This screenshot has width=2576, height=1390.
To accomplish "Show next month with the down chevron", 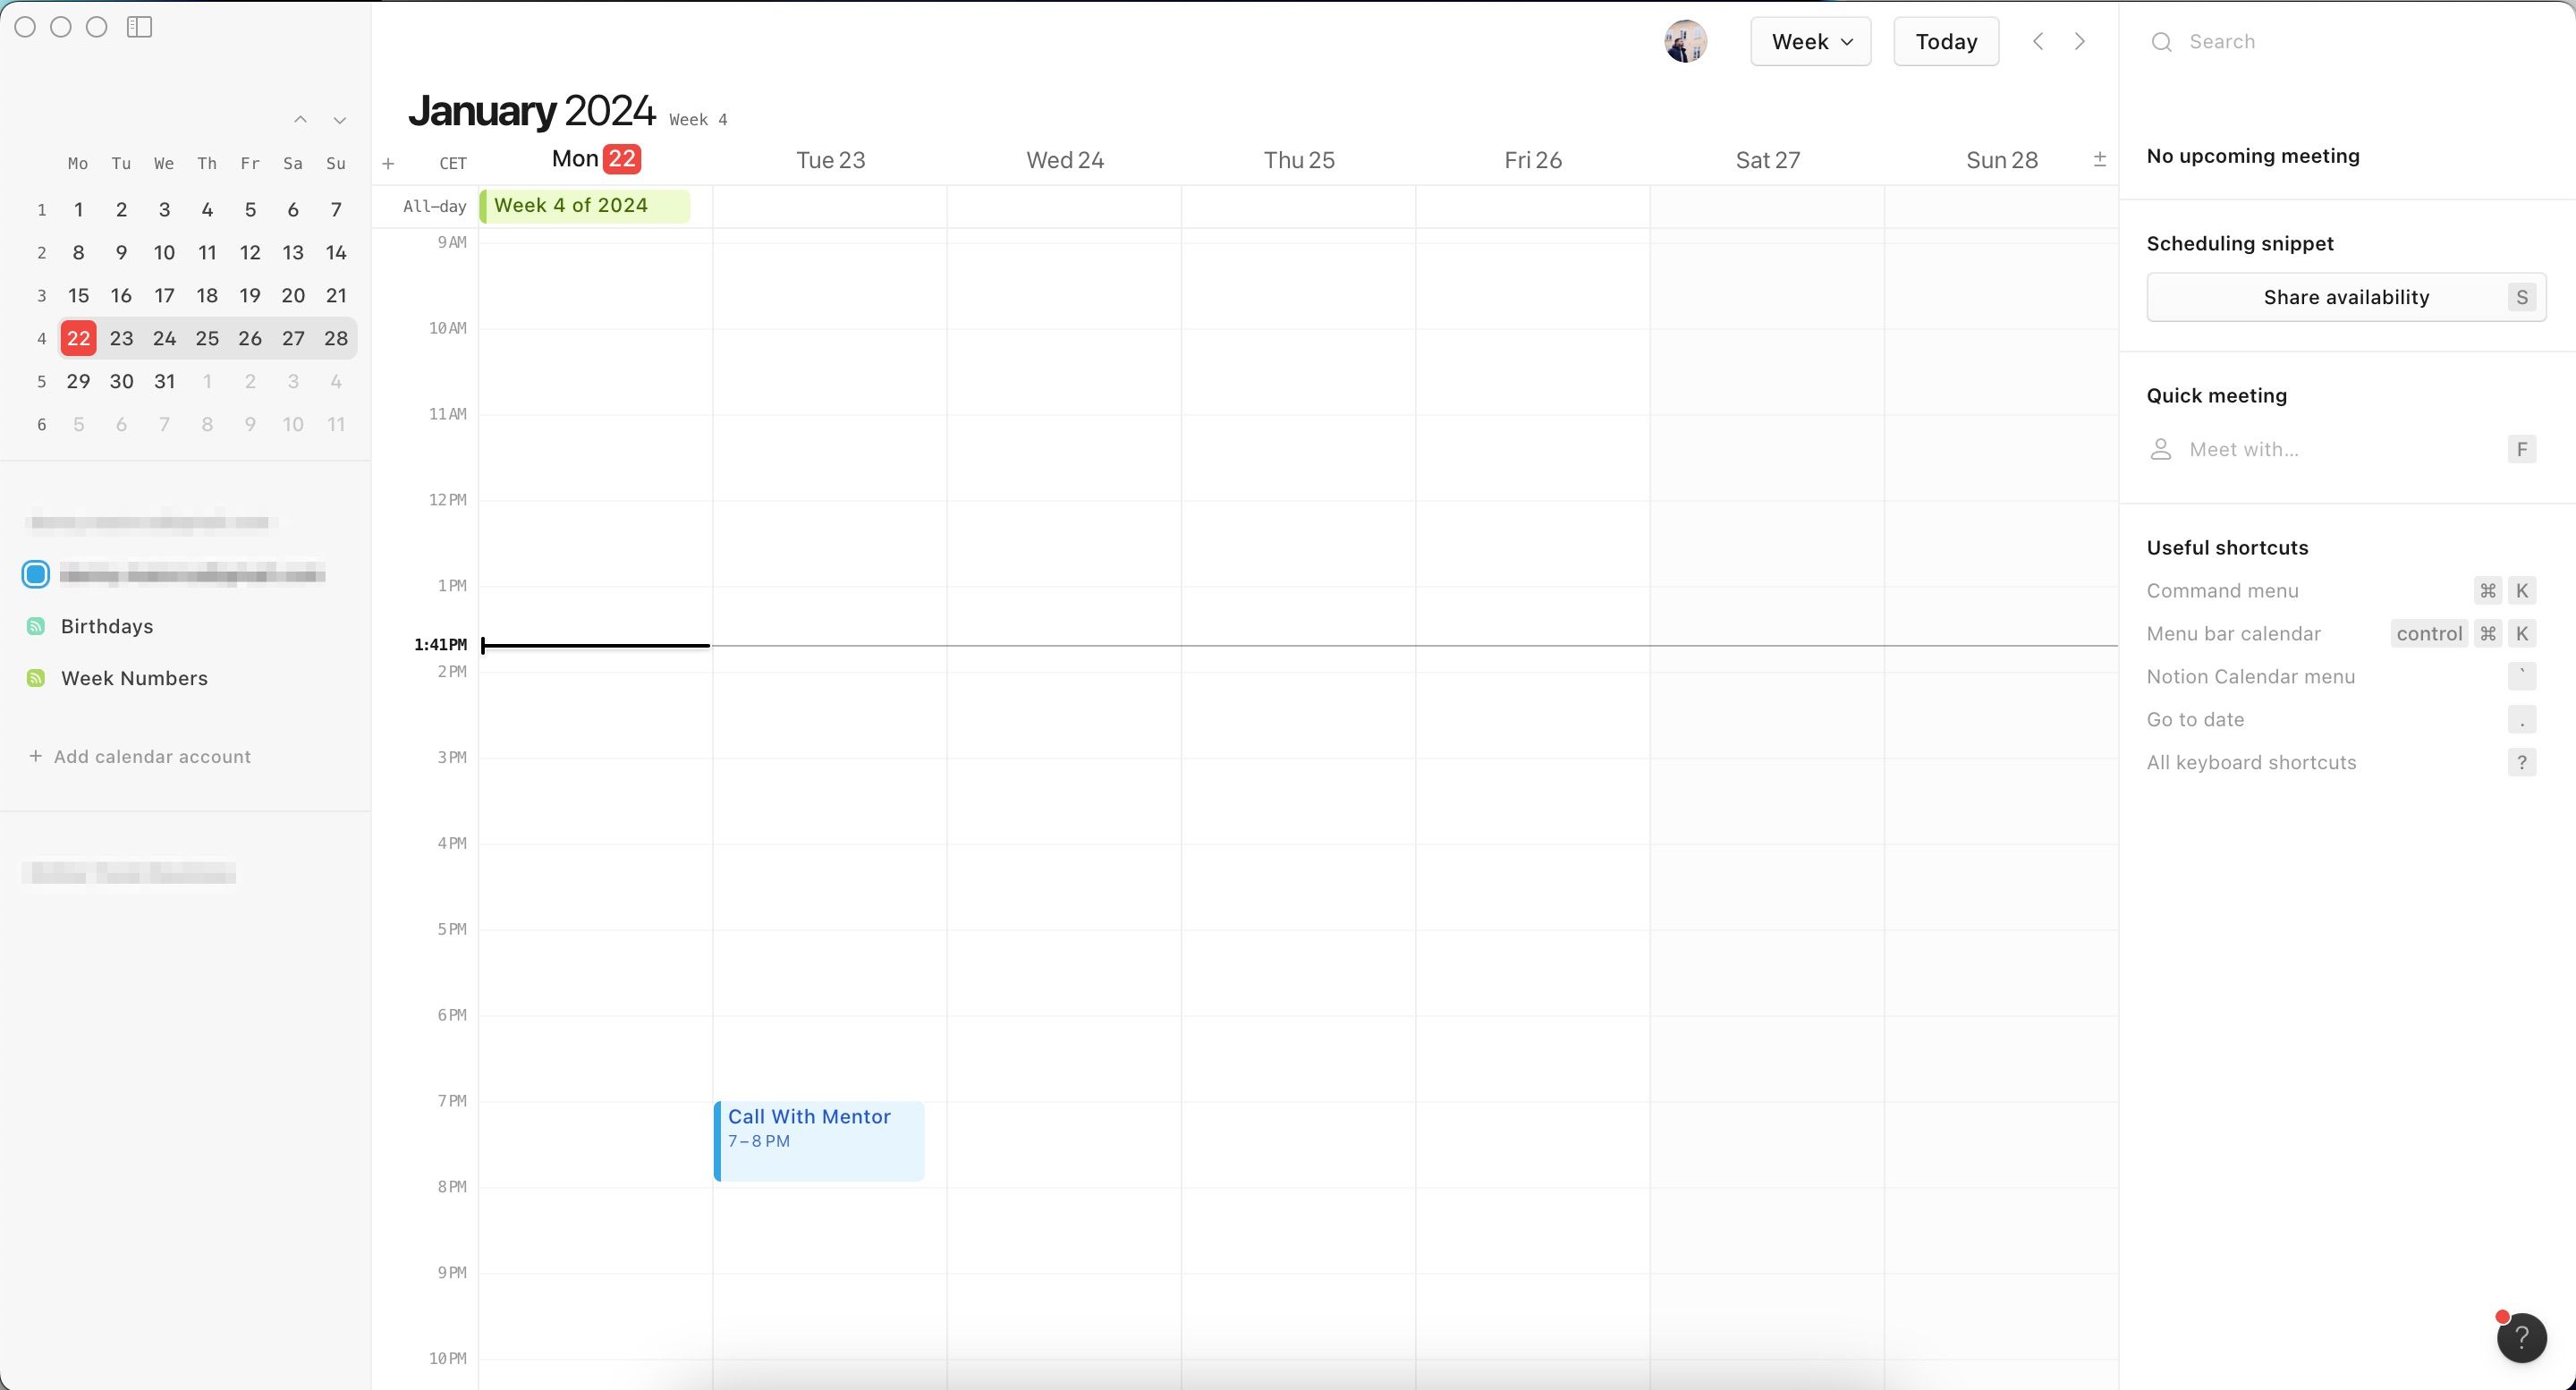I will (x=339, y=119).
